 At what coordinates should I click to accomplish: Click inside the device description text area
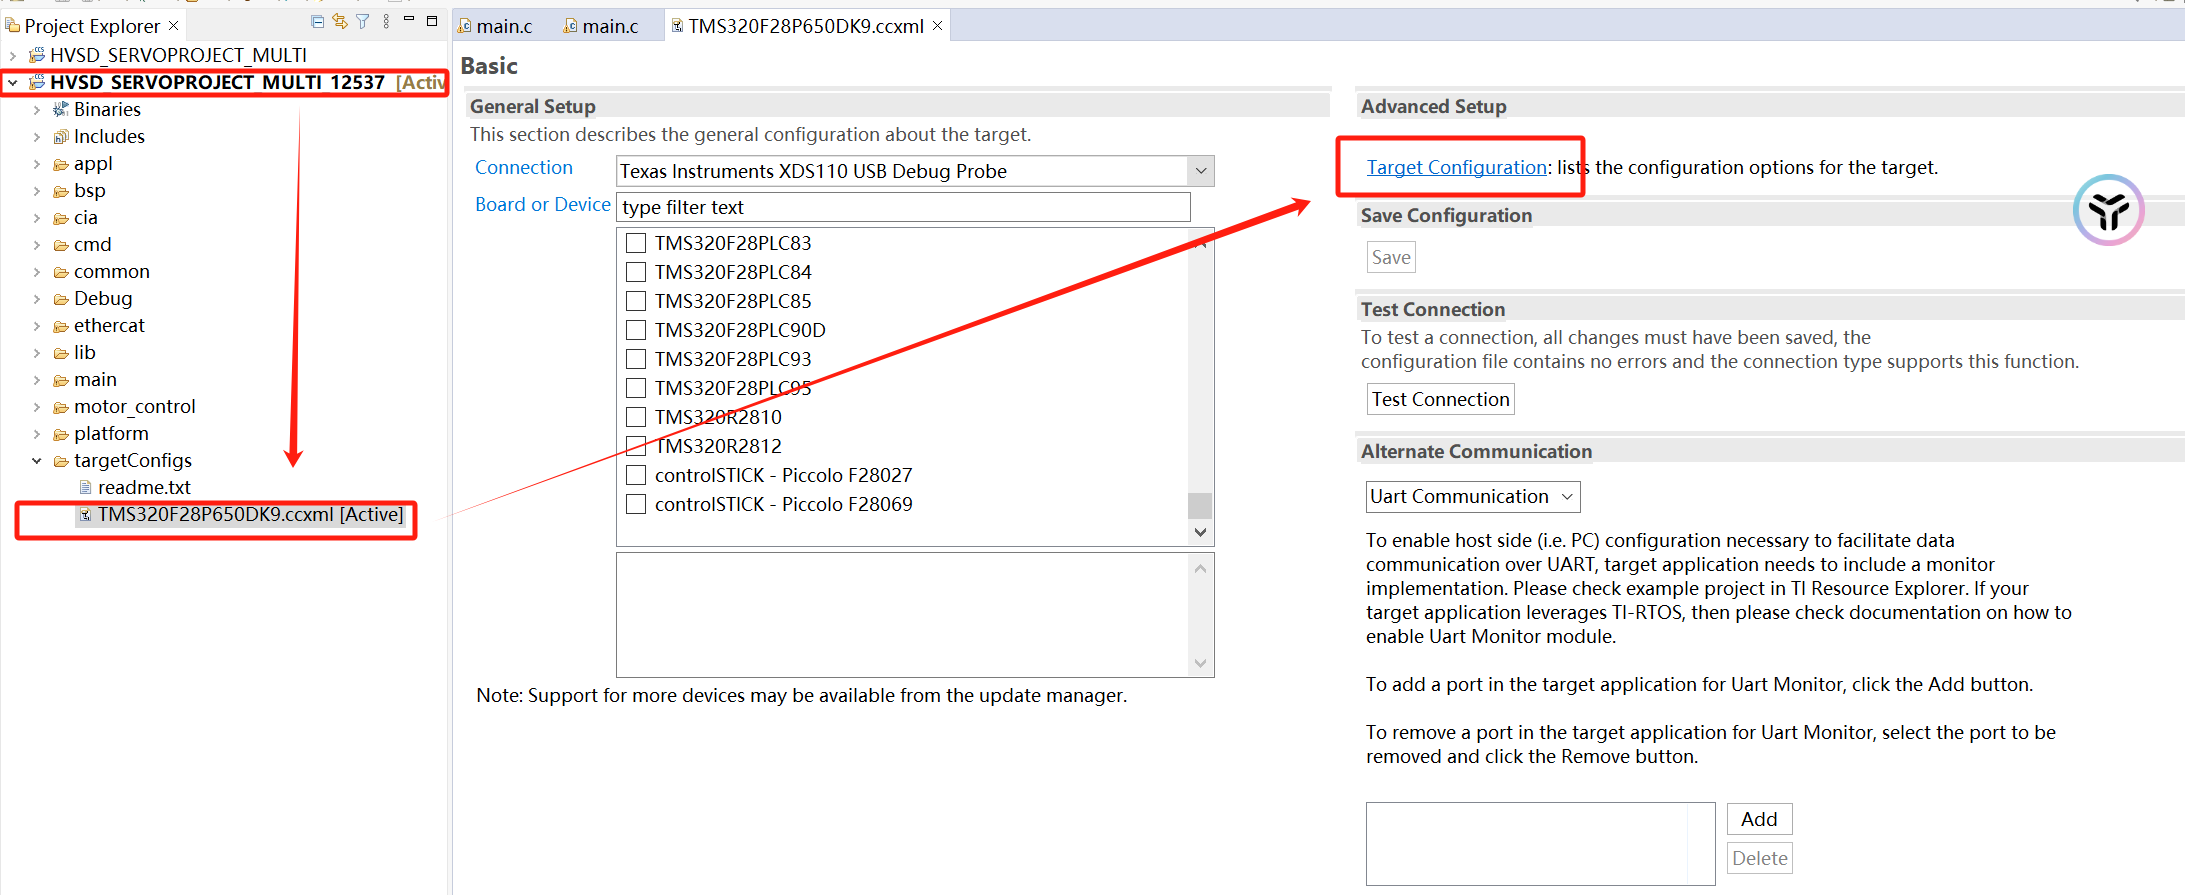(x=903, y=615)
